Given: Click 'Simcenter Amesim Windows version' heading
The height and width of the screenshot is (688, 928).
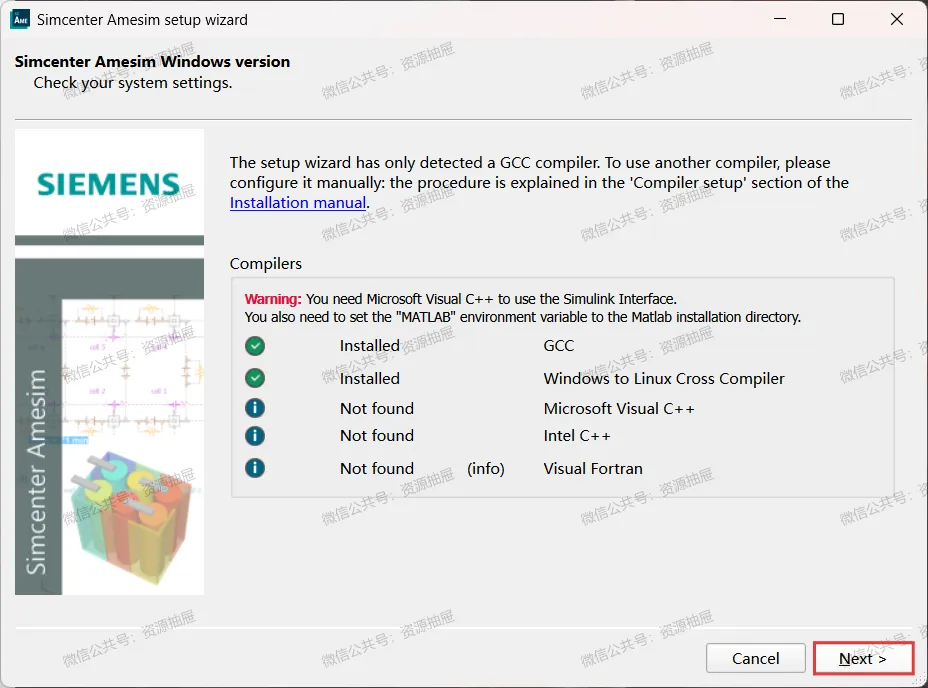Looking at the screenshot, I should point(153,62).
